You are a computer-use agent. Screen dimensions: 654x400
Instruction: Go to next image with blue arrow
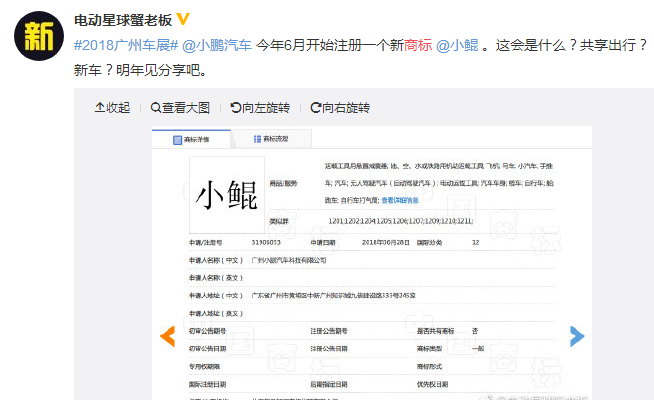577,336
